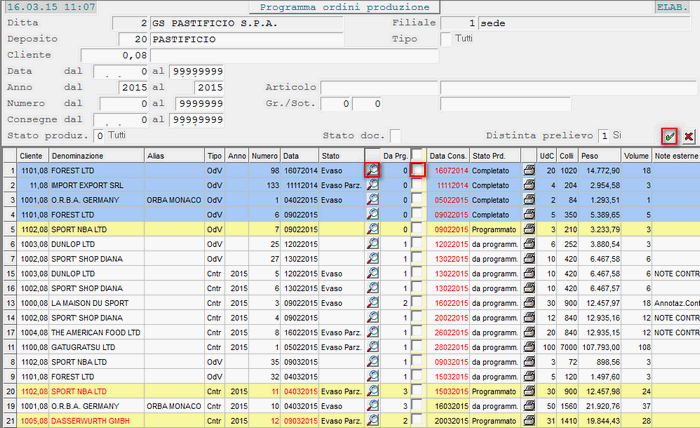Open magnifier detail for IMPORT EXPORT SRL row

(x=372, y=185)
